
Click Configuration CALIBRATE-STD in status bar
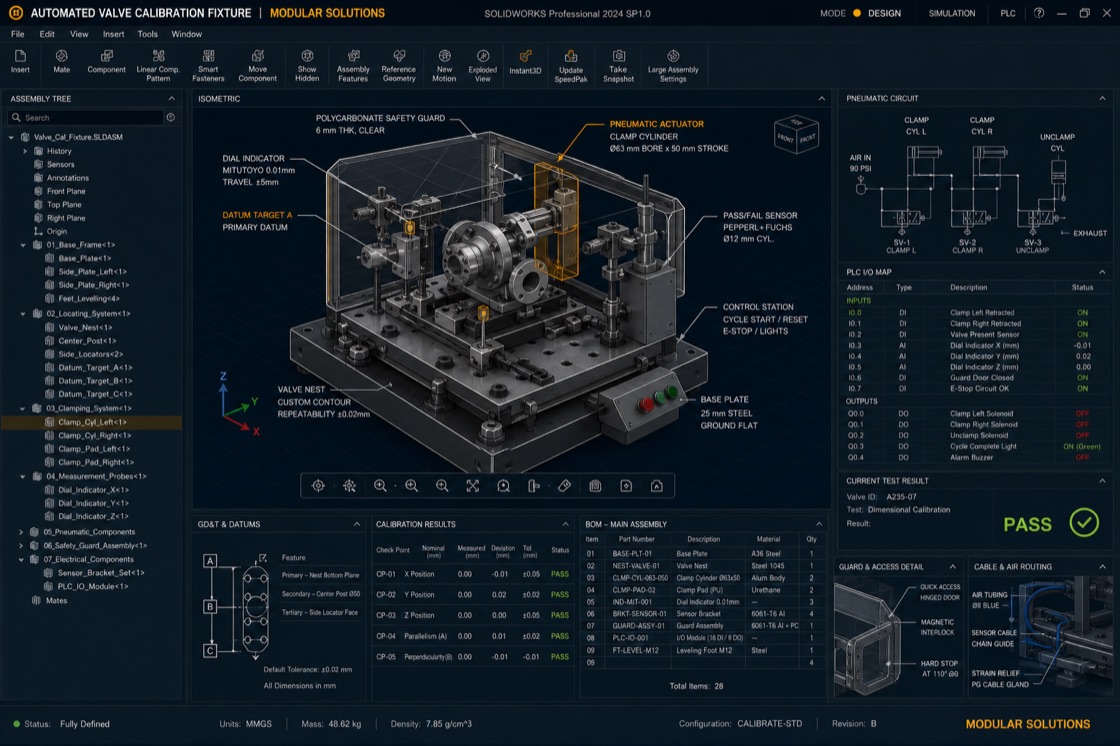coord(740,724)
